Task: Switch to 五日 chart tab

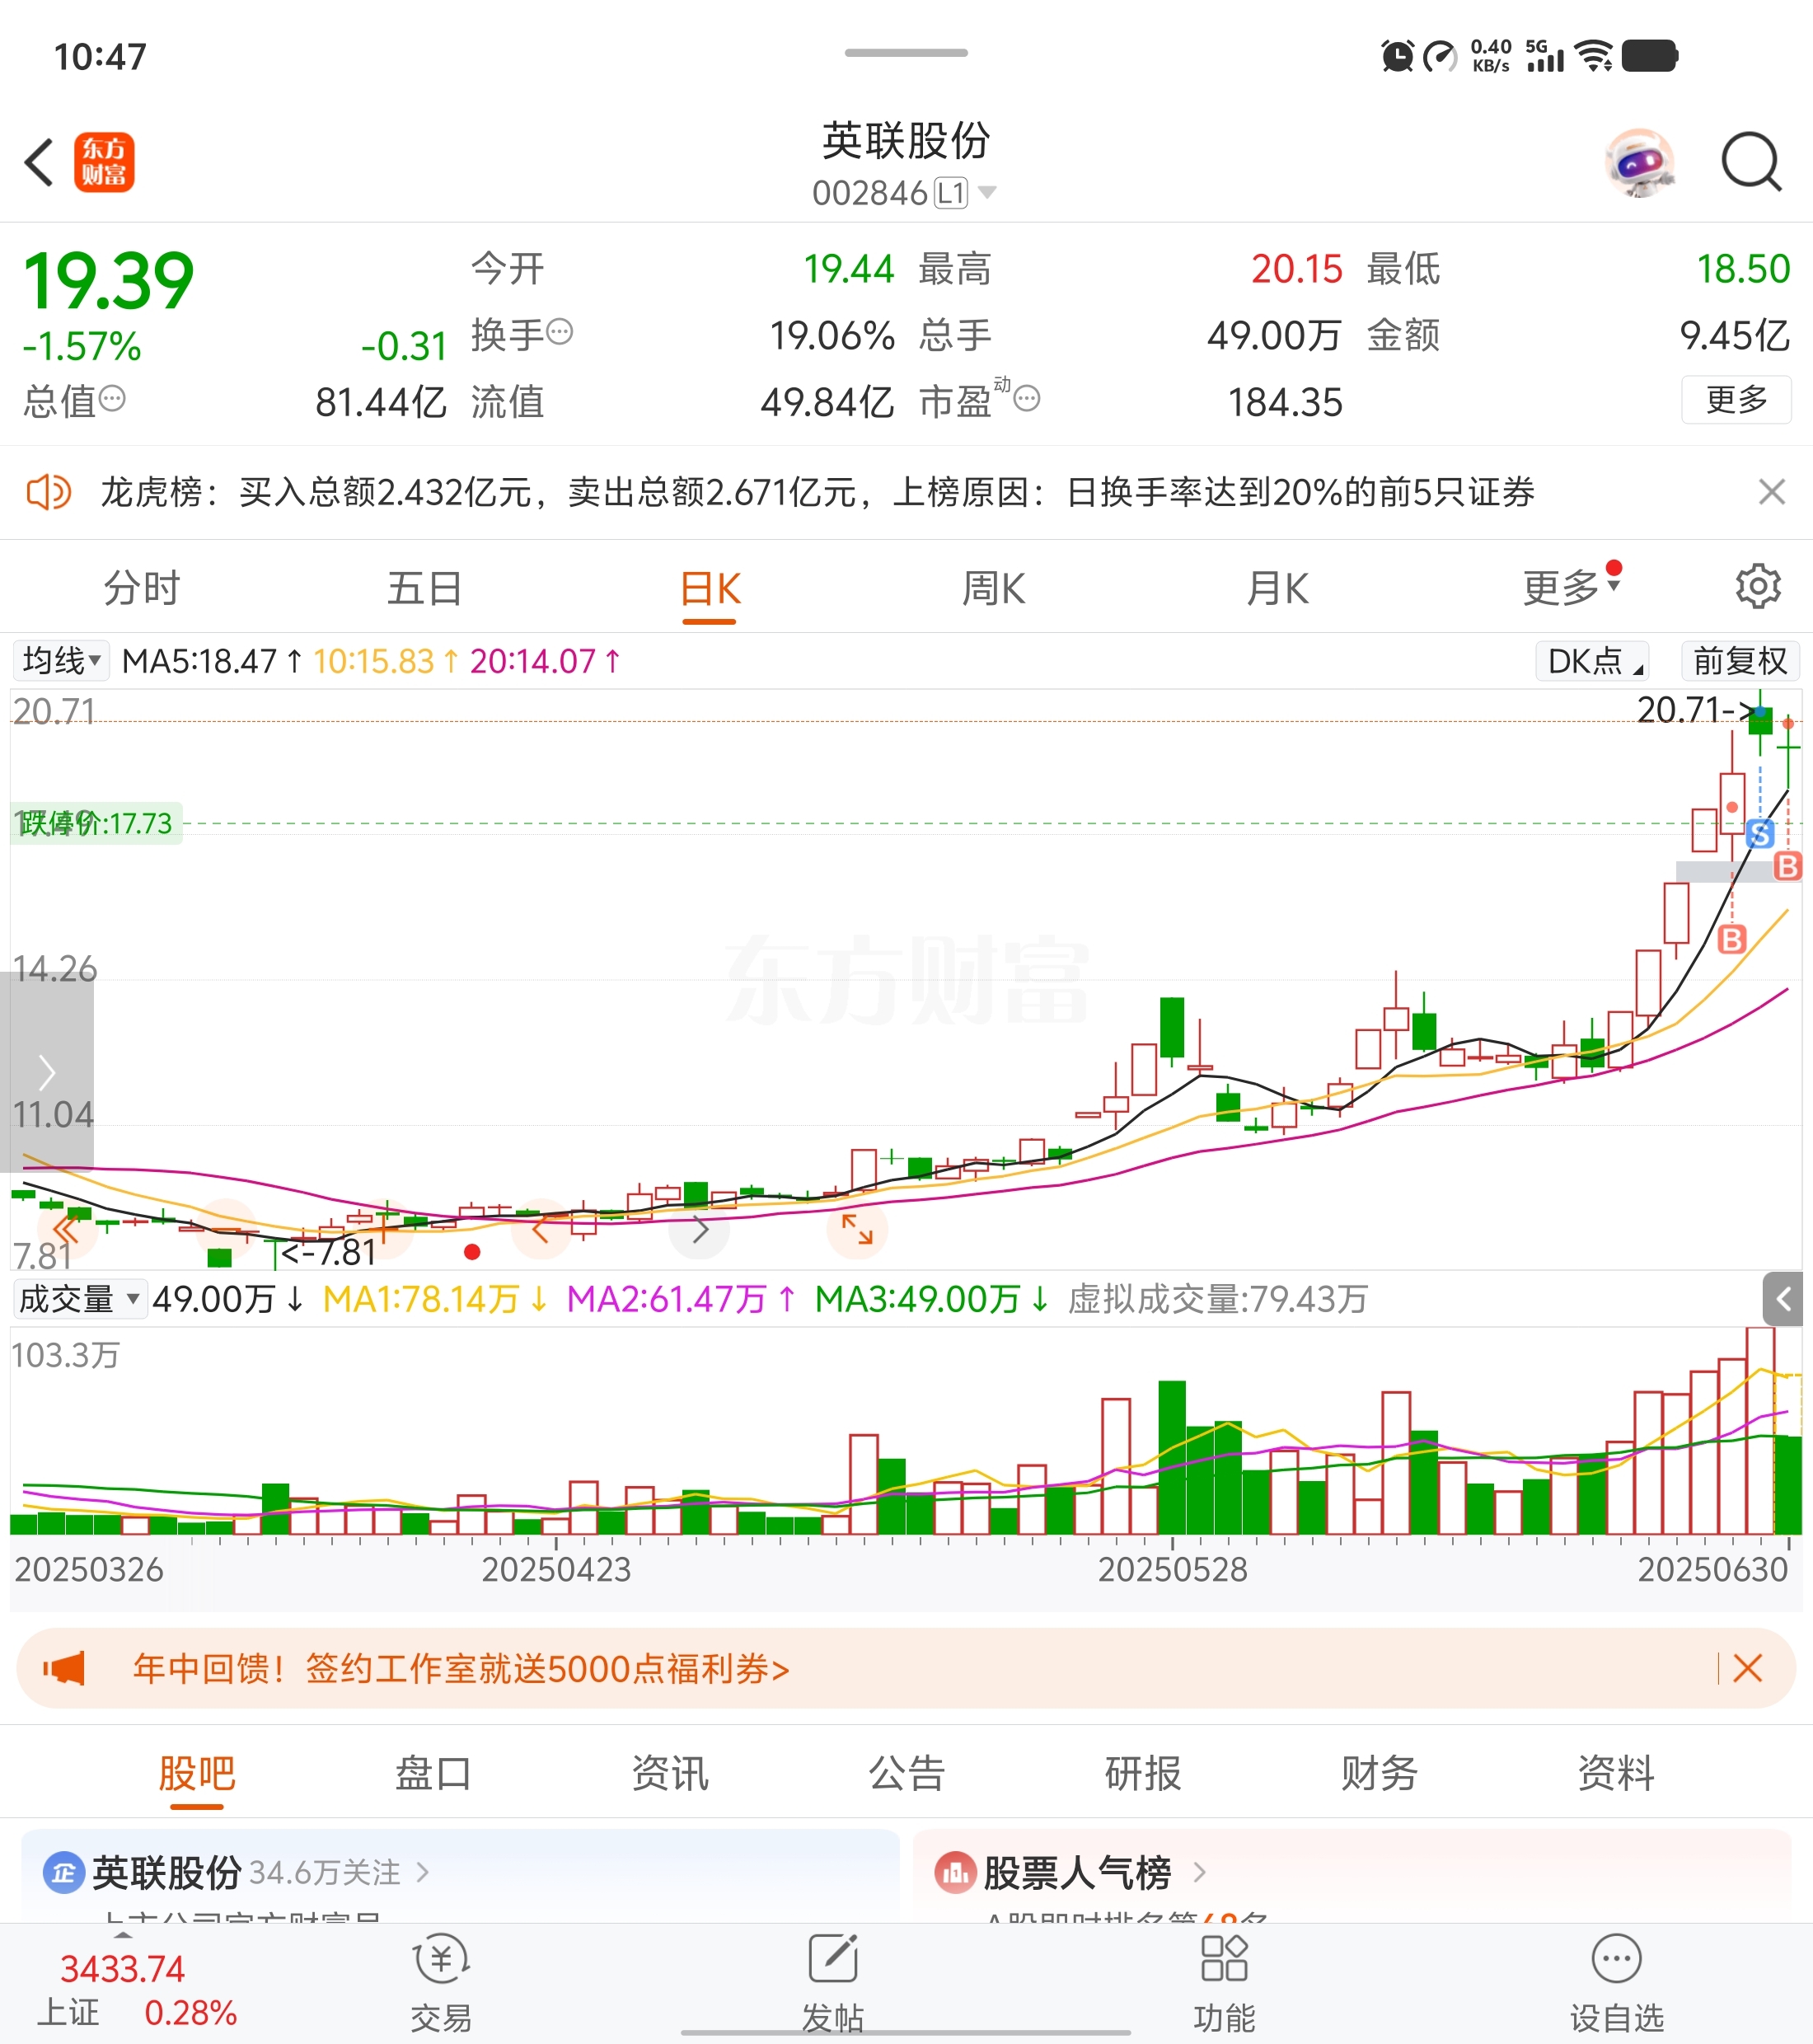Action: pyautogui.click(x=425, y=588)
